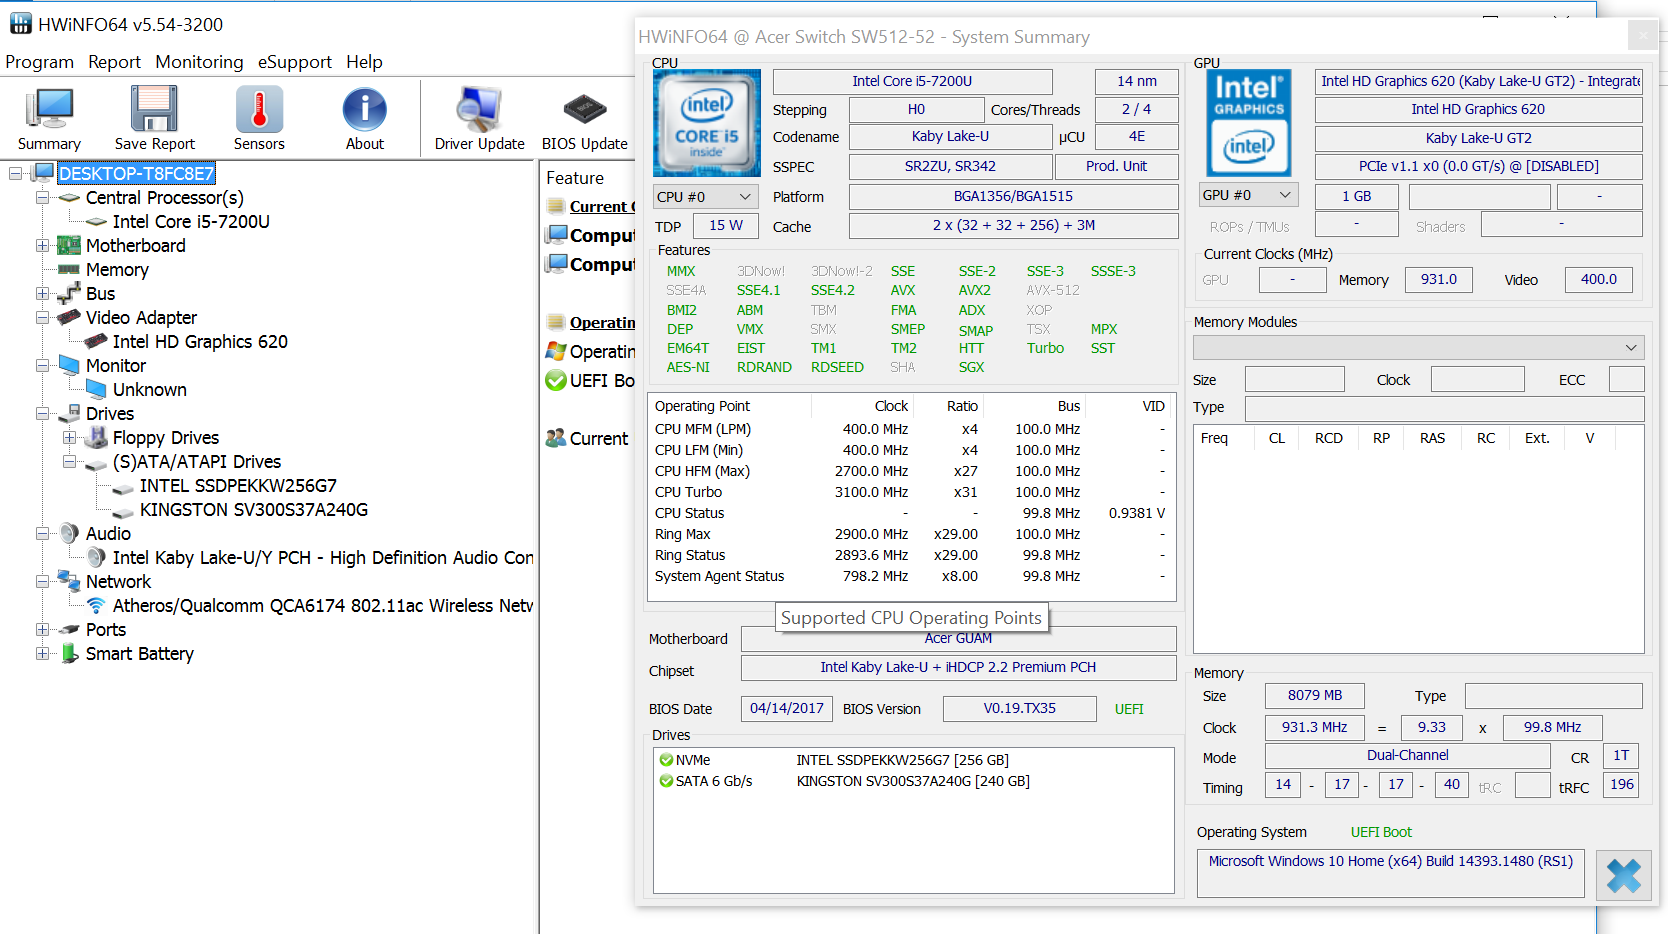Image resolution: width=1668 pixels, height=934 pixels.
Task: Click the Operating System Windows 10 field
Action: point(1390,873)
